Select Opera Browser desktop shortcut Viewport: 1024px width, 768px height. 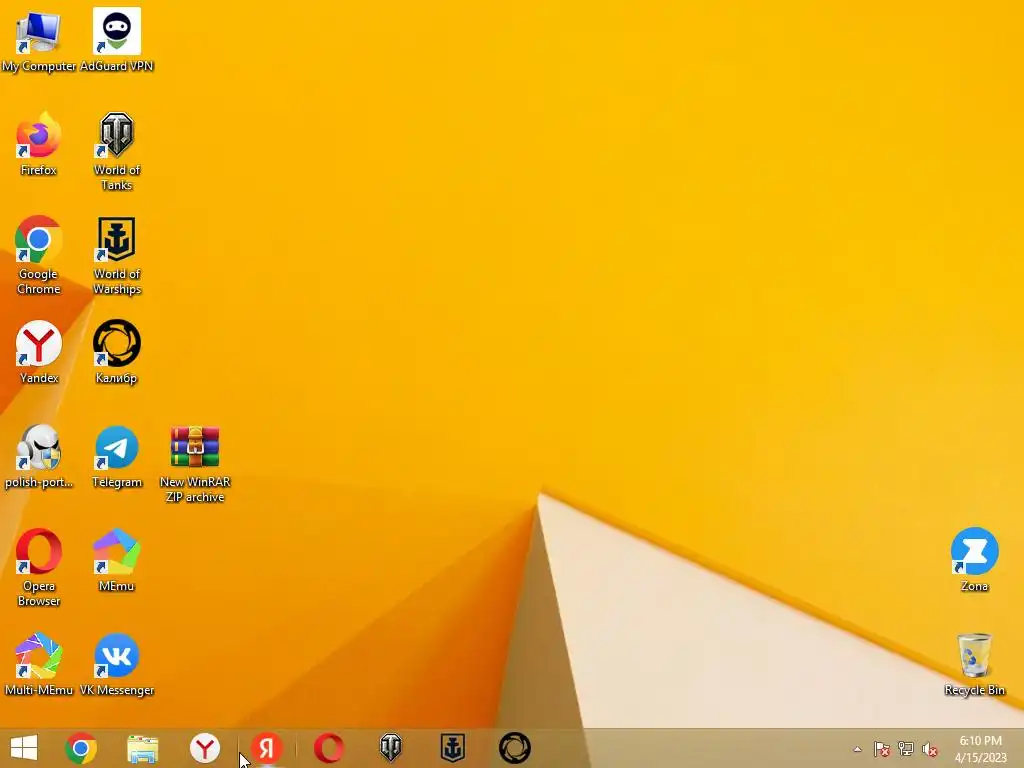pos(39,568)
